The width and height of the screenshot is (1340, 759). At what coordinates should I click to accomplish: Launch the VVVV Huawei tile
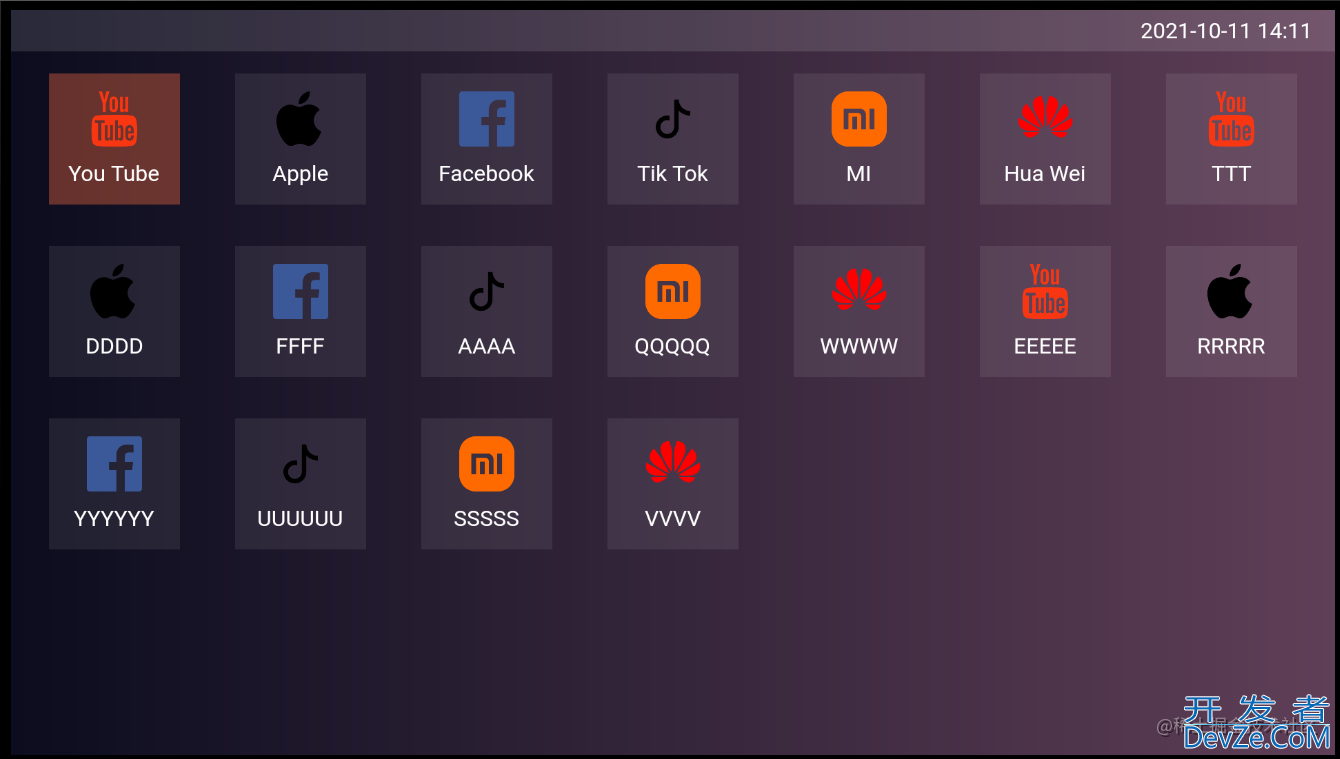tap(673, 484)
